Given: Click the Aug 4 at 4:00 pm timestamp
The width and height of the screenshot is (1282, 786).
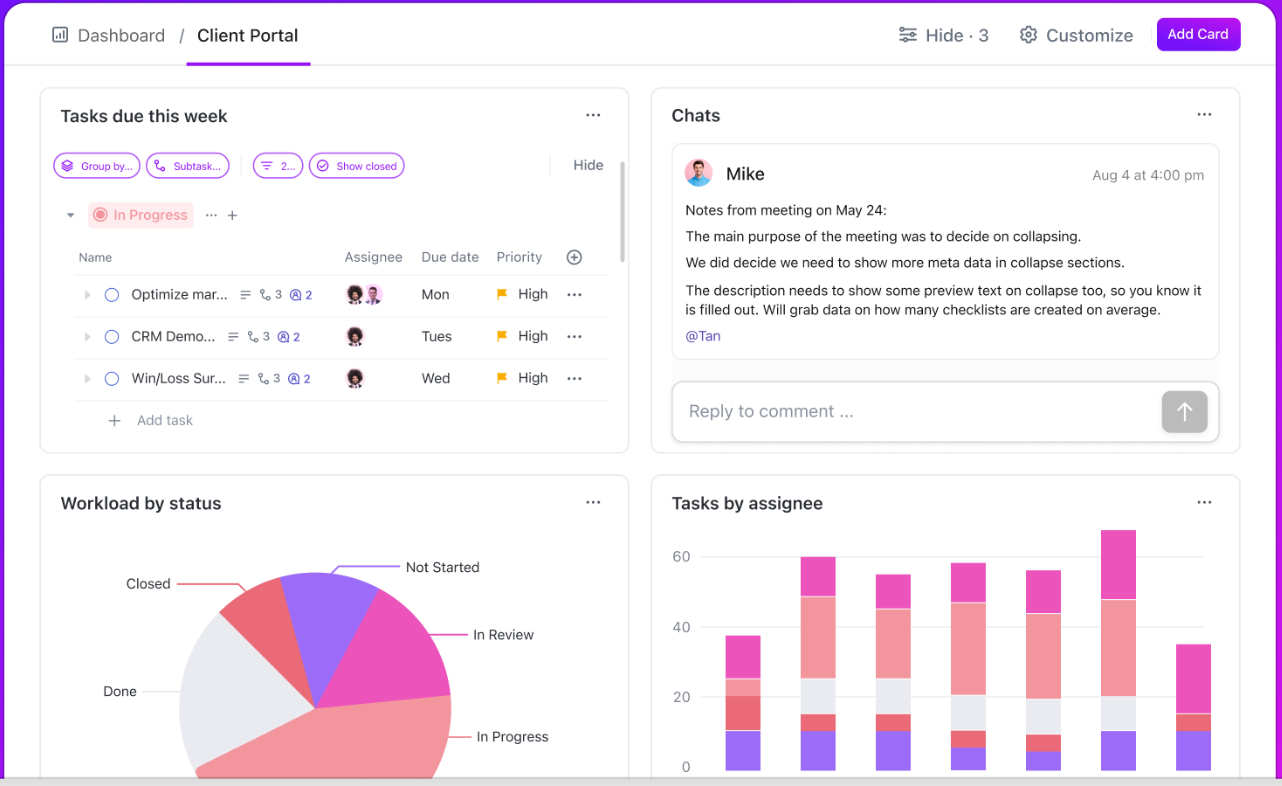Looking at the screenshot, I should [1148, 175].
